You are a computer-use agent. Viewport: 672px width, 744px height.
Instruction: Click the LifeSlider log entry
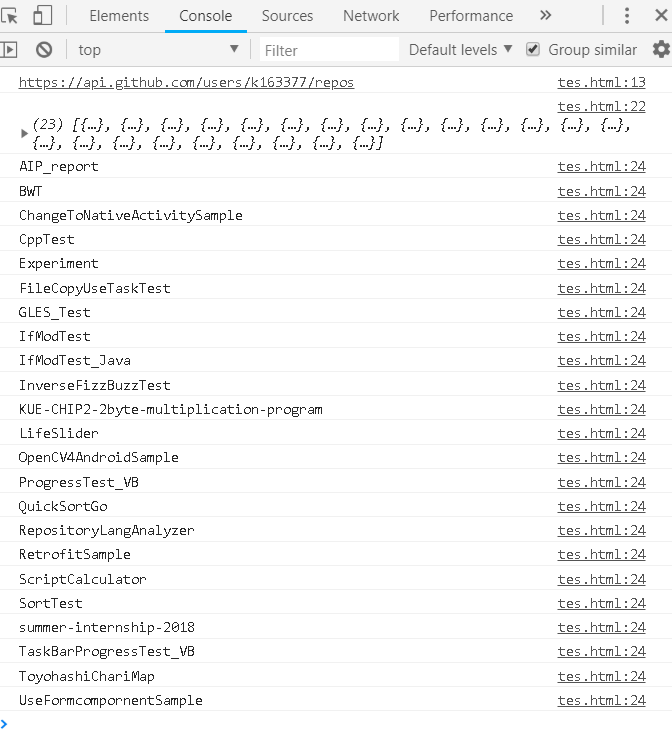click(59, 434)
